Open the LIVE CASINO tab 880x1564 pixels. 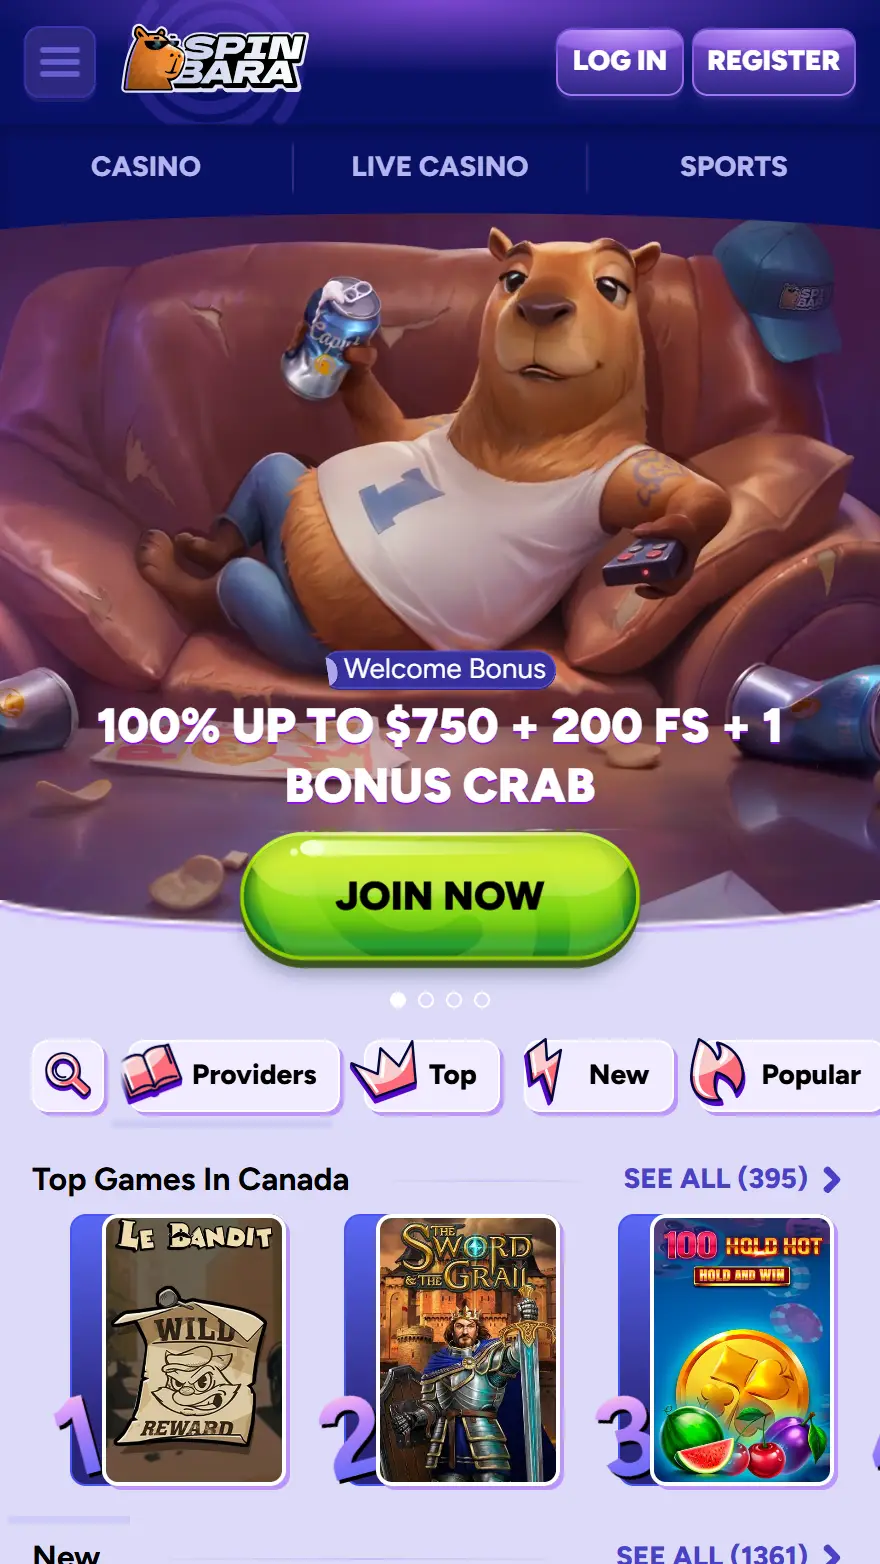(x=440, y=166)
